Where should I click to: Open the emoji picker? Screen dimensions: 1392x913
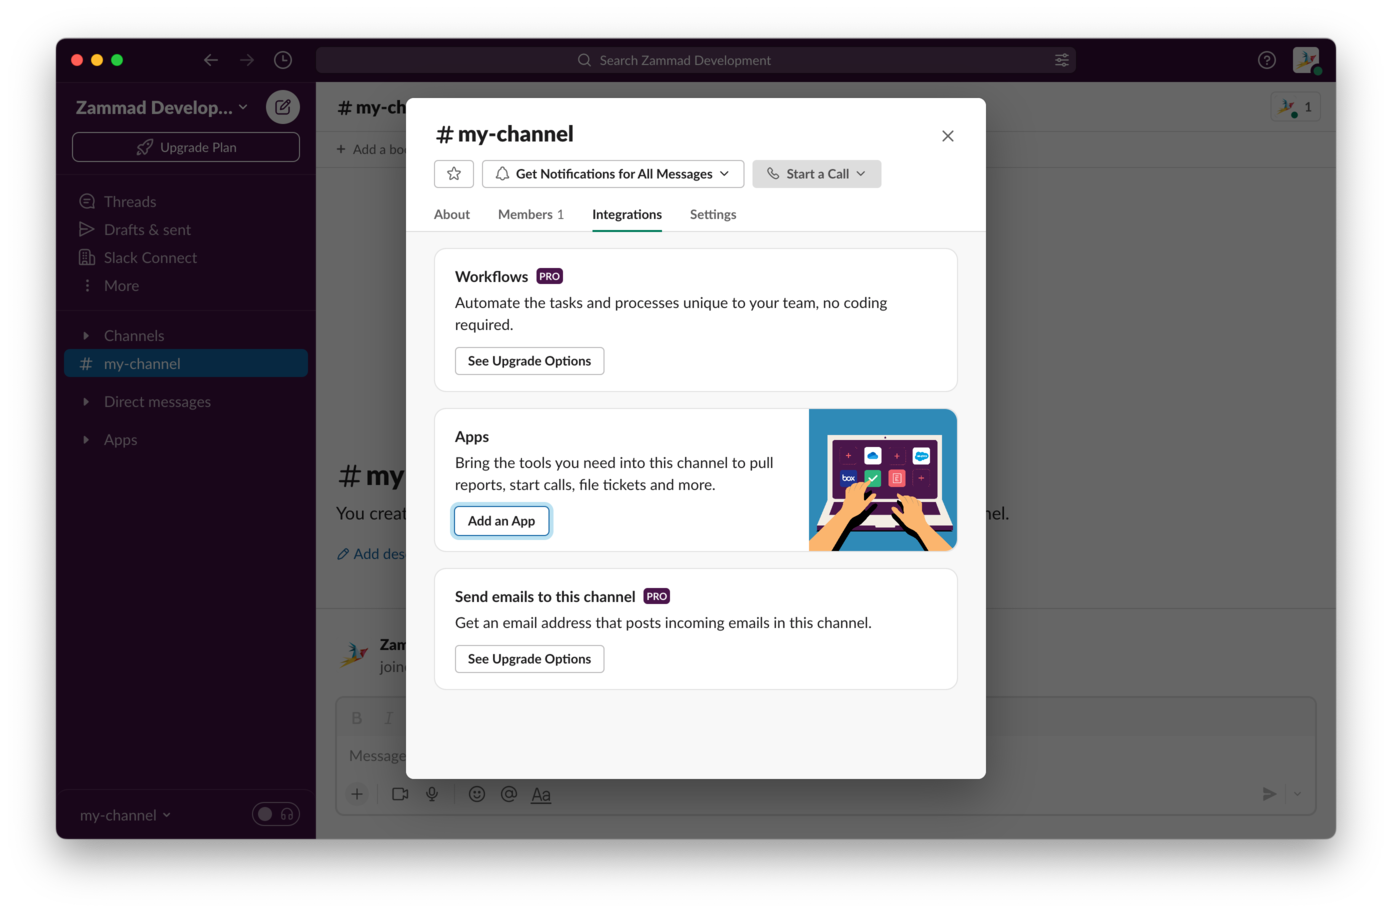[477, 794]
